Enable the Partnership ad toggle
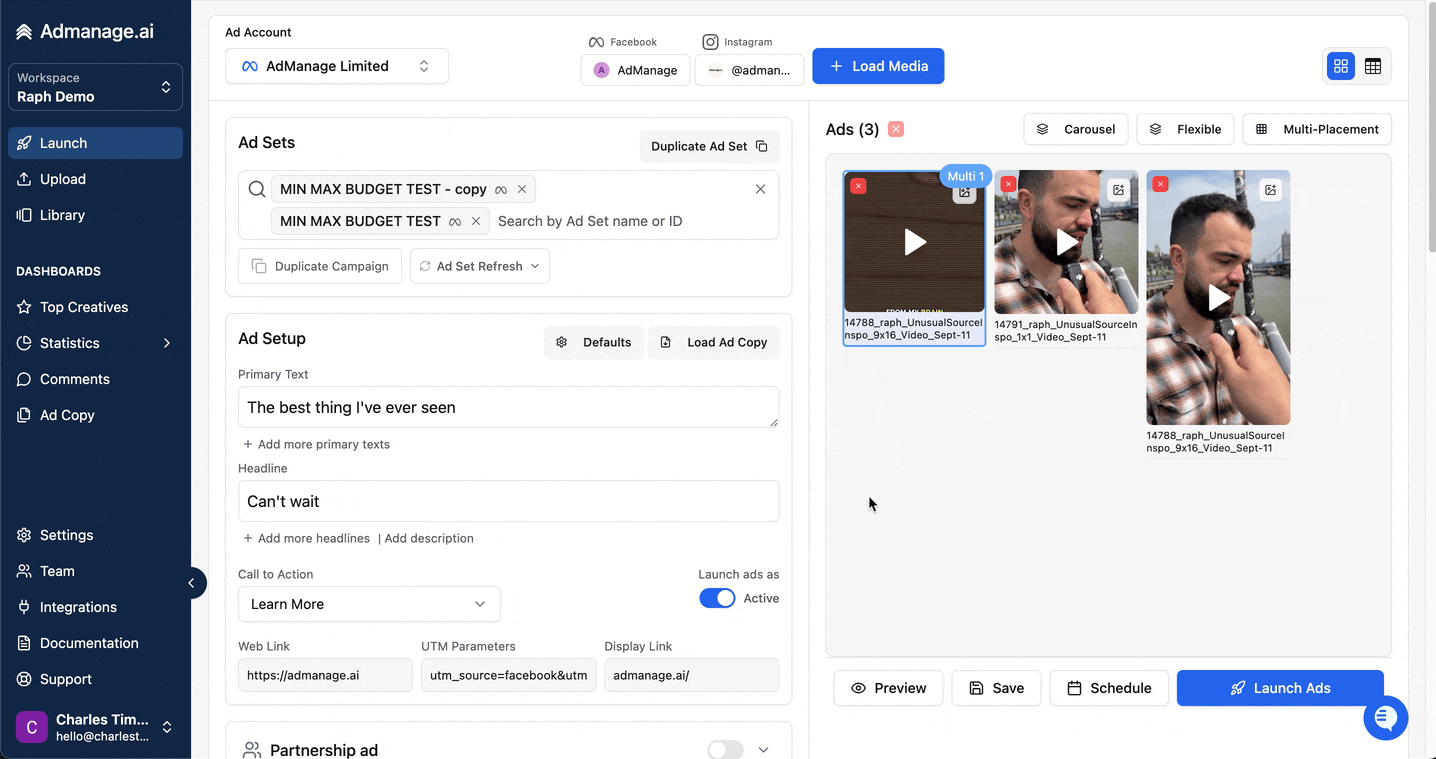 point(725,750)
